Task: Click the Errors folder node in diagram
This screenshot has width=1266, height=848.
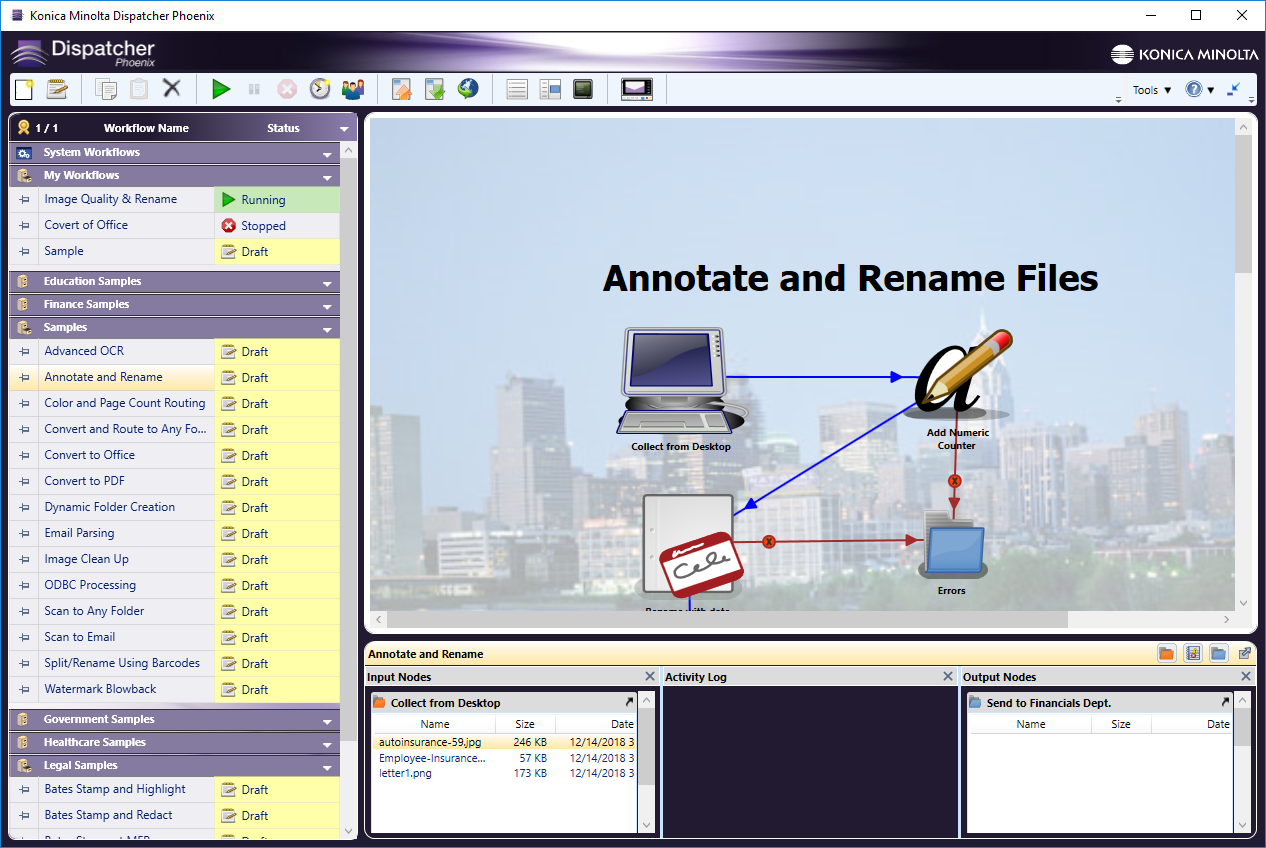Action: coord(952,546)
